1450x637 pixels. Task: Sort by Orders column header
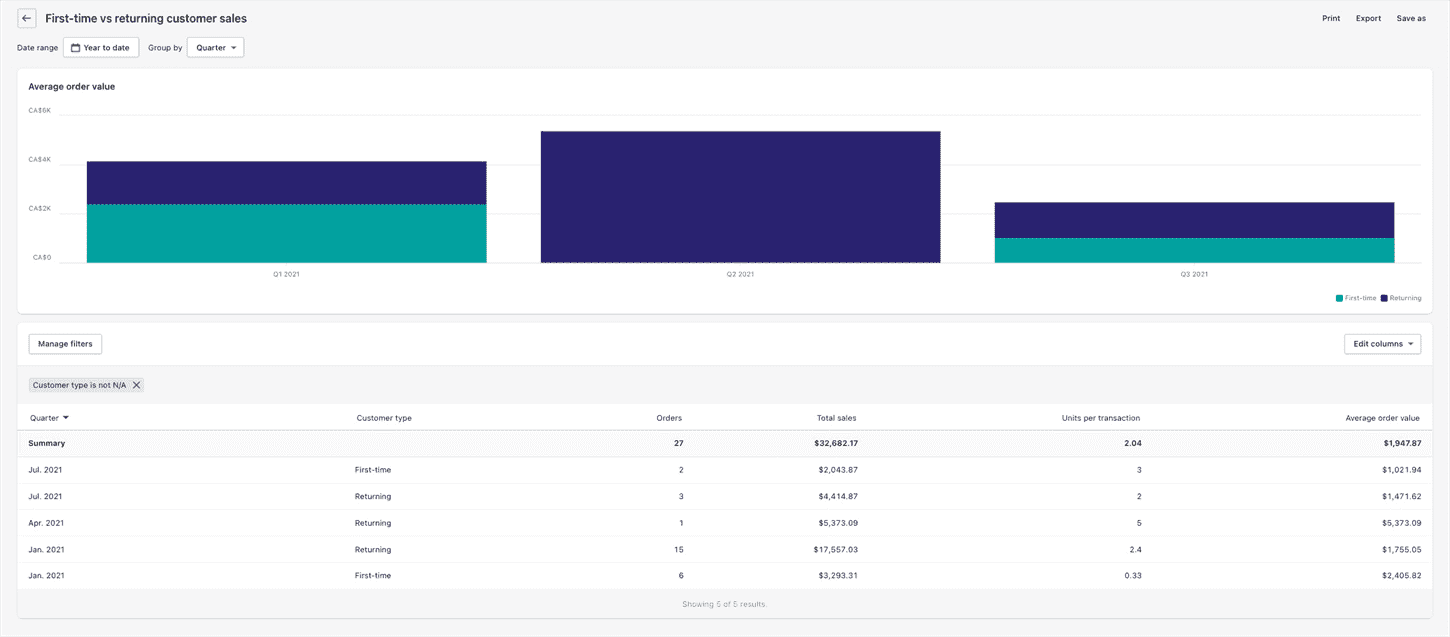669,418
